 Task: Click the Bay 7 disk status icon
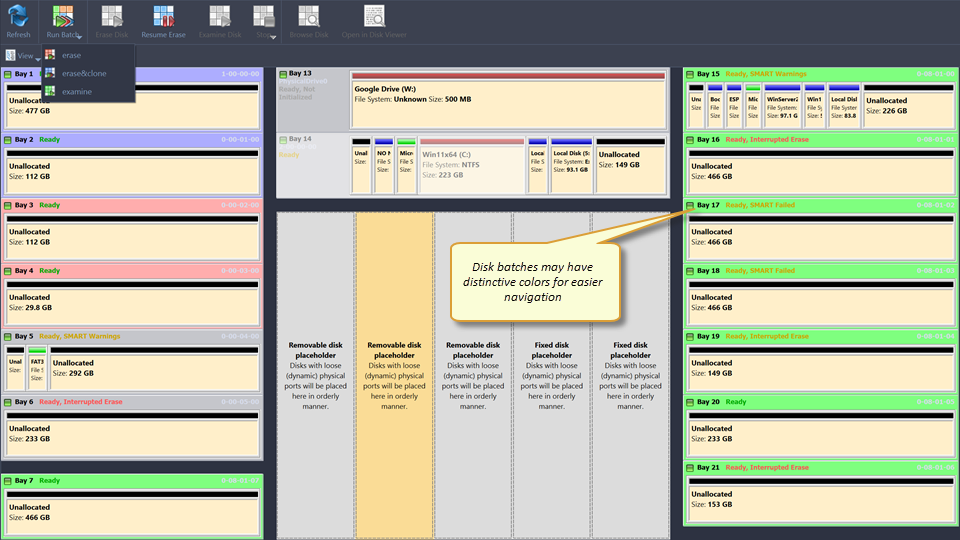point(8,481)
